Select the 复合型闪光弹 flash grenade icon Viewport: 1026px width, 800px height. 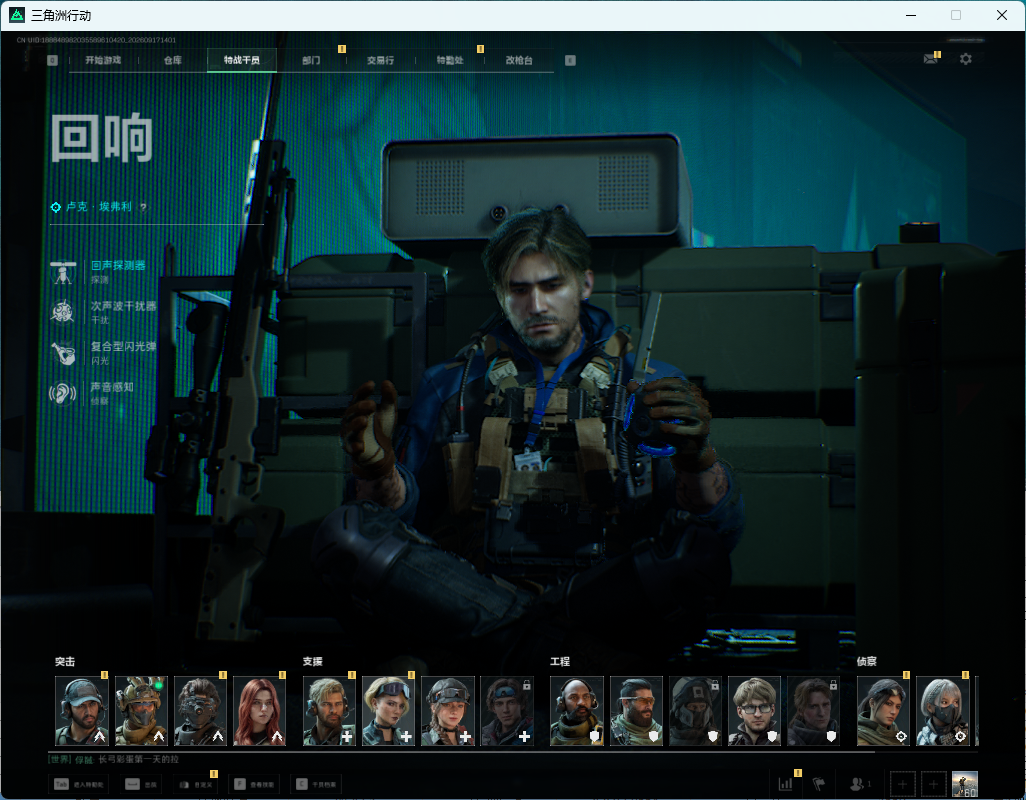(x=63, y=353)
